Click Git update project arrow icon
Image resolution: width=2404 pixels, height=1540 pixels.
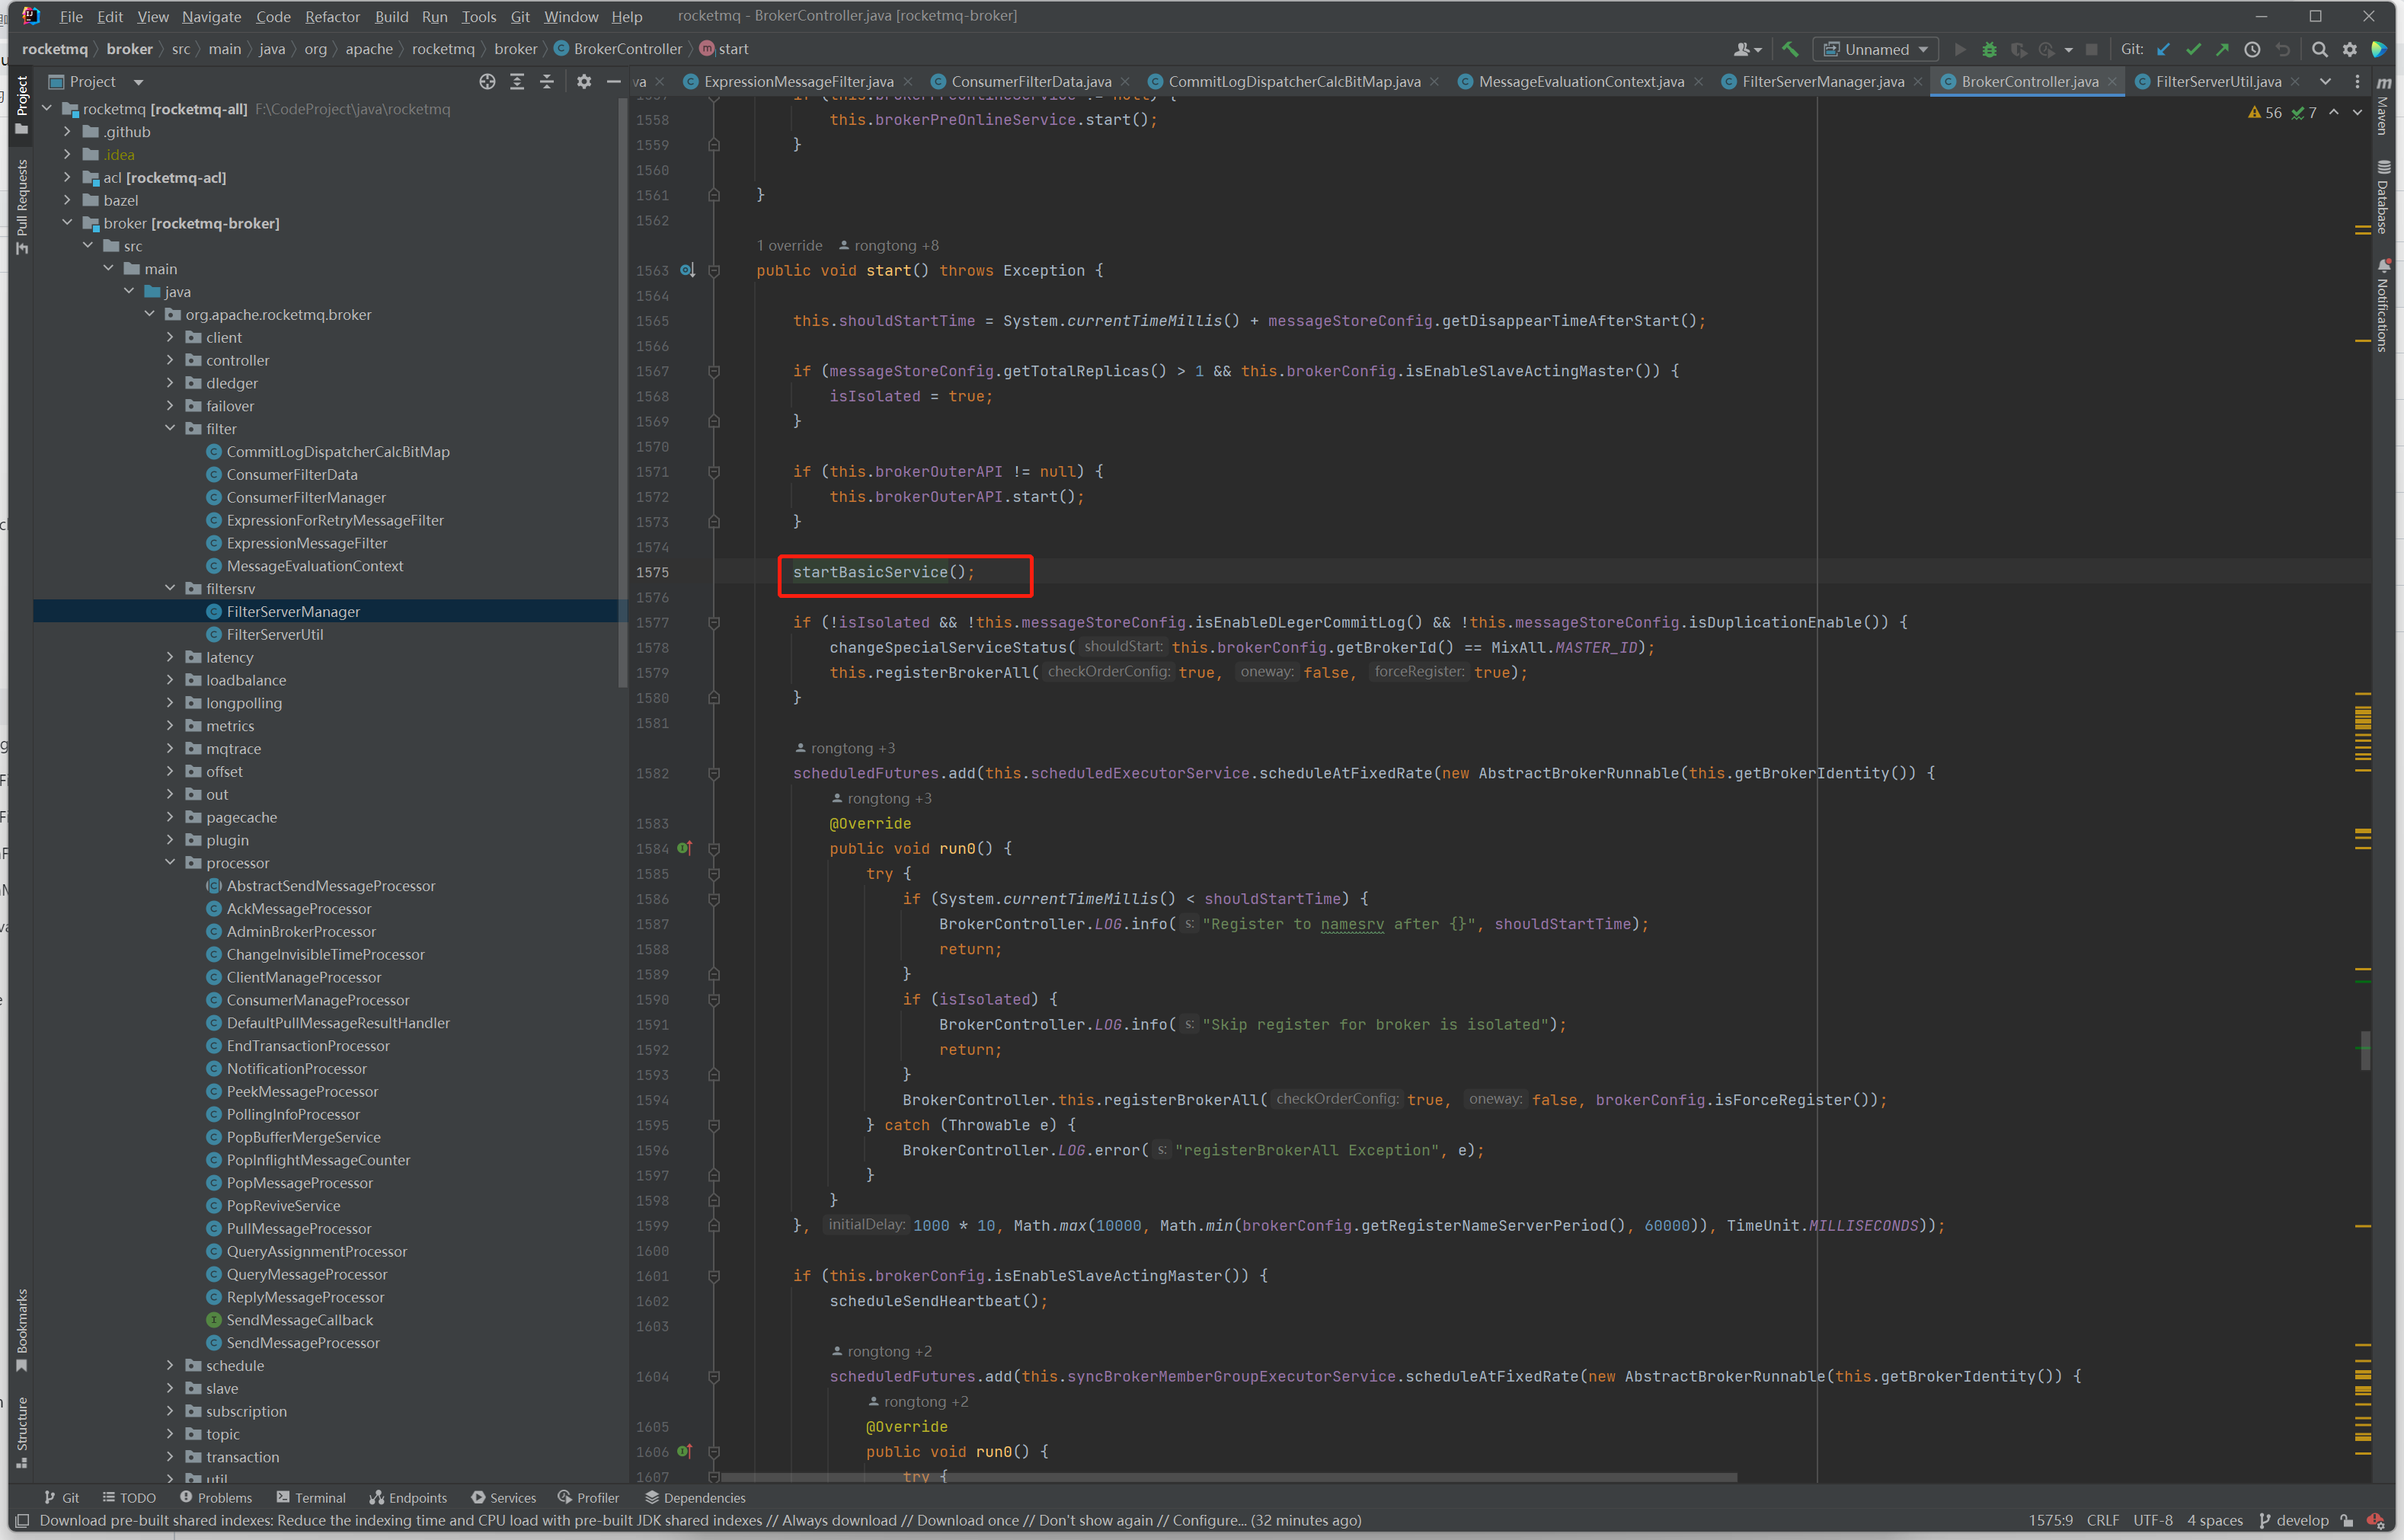pyautogui.click(x=2163, y=49)
